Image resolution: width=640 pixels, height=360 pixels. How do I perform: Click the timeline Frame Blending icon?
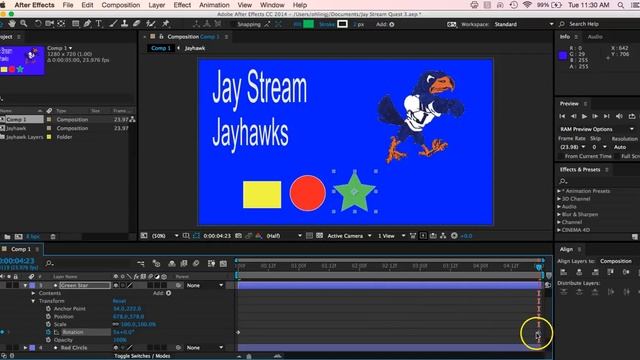tap(184, 264)
